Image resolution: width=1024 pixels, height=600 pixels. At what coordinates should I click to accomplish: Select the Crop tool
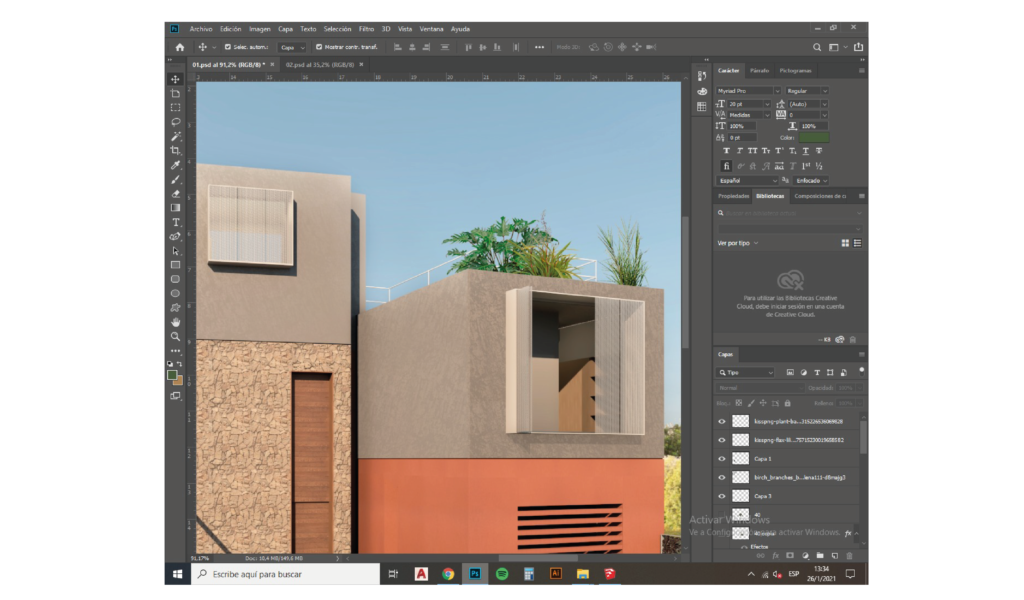(x=175, y=150)
